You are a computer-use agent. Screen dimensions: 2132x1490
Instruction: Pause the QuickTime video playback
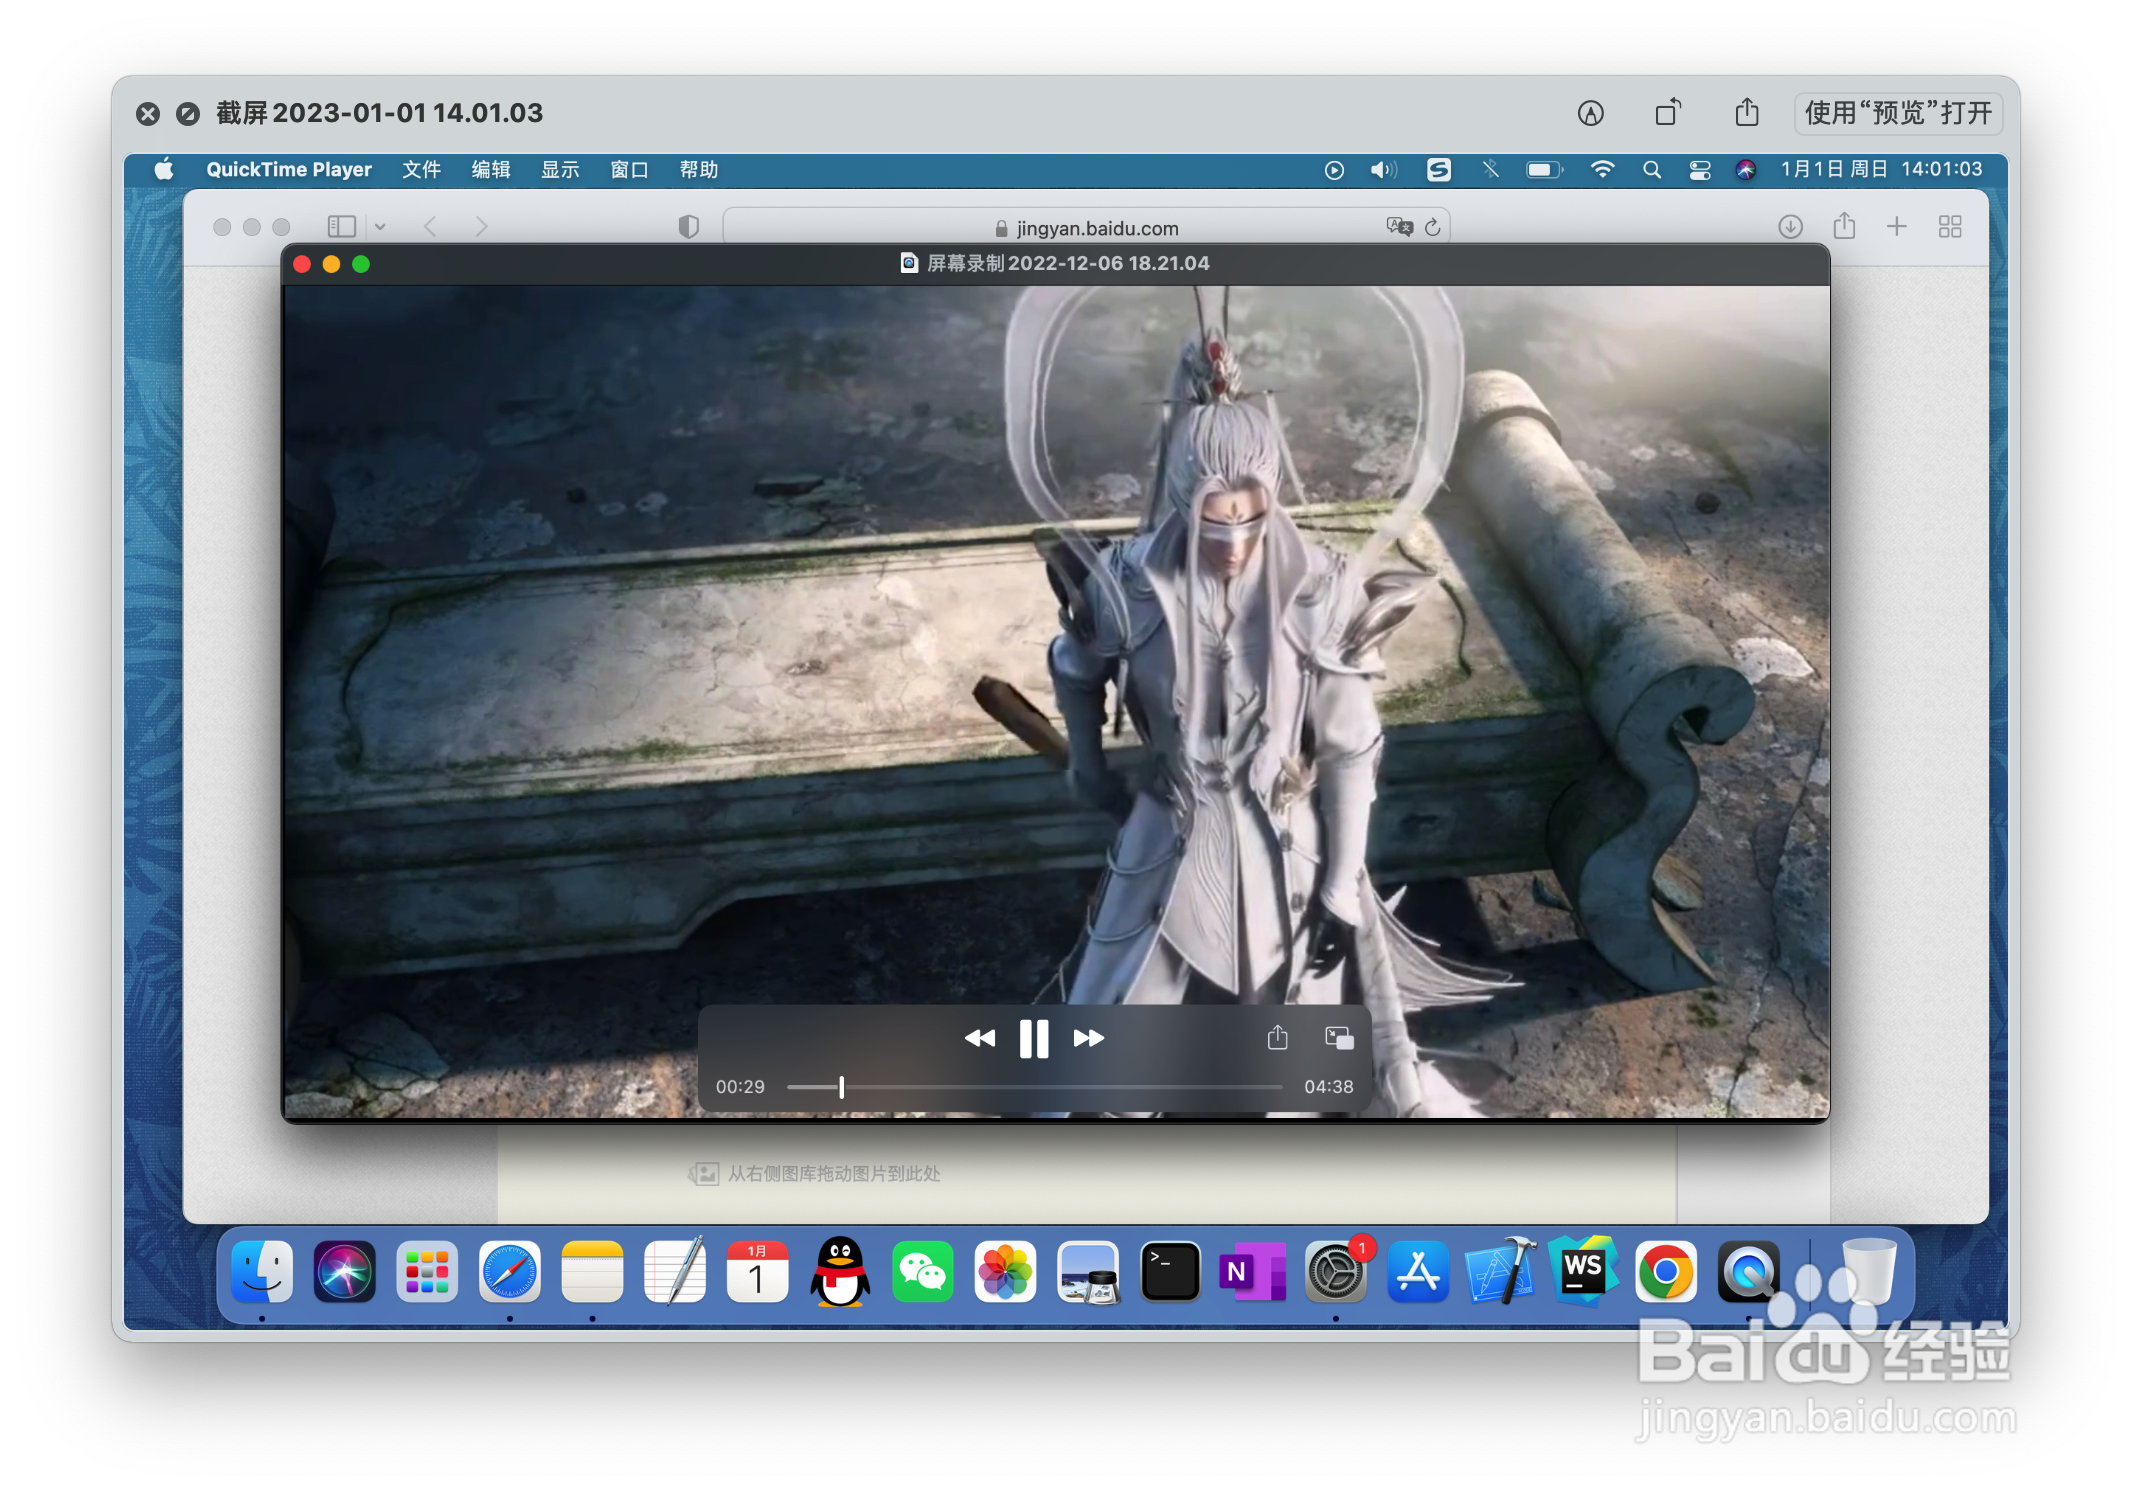tap(1033, 1038)
